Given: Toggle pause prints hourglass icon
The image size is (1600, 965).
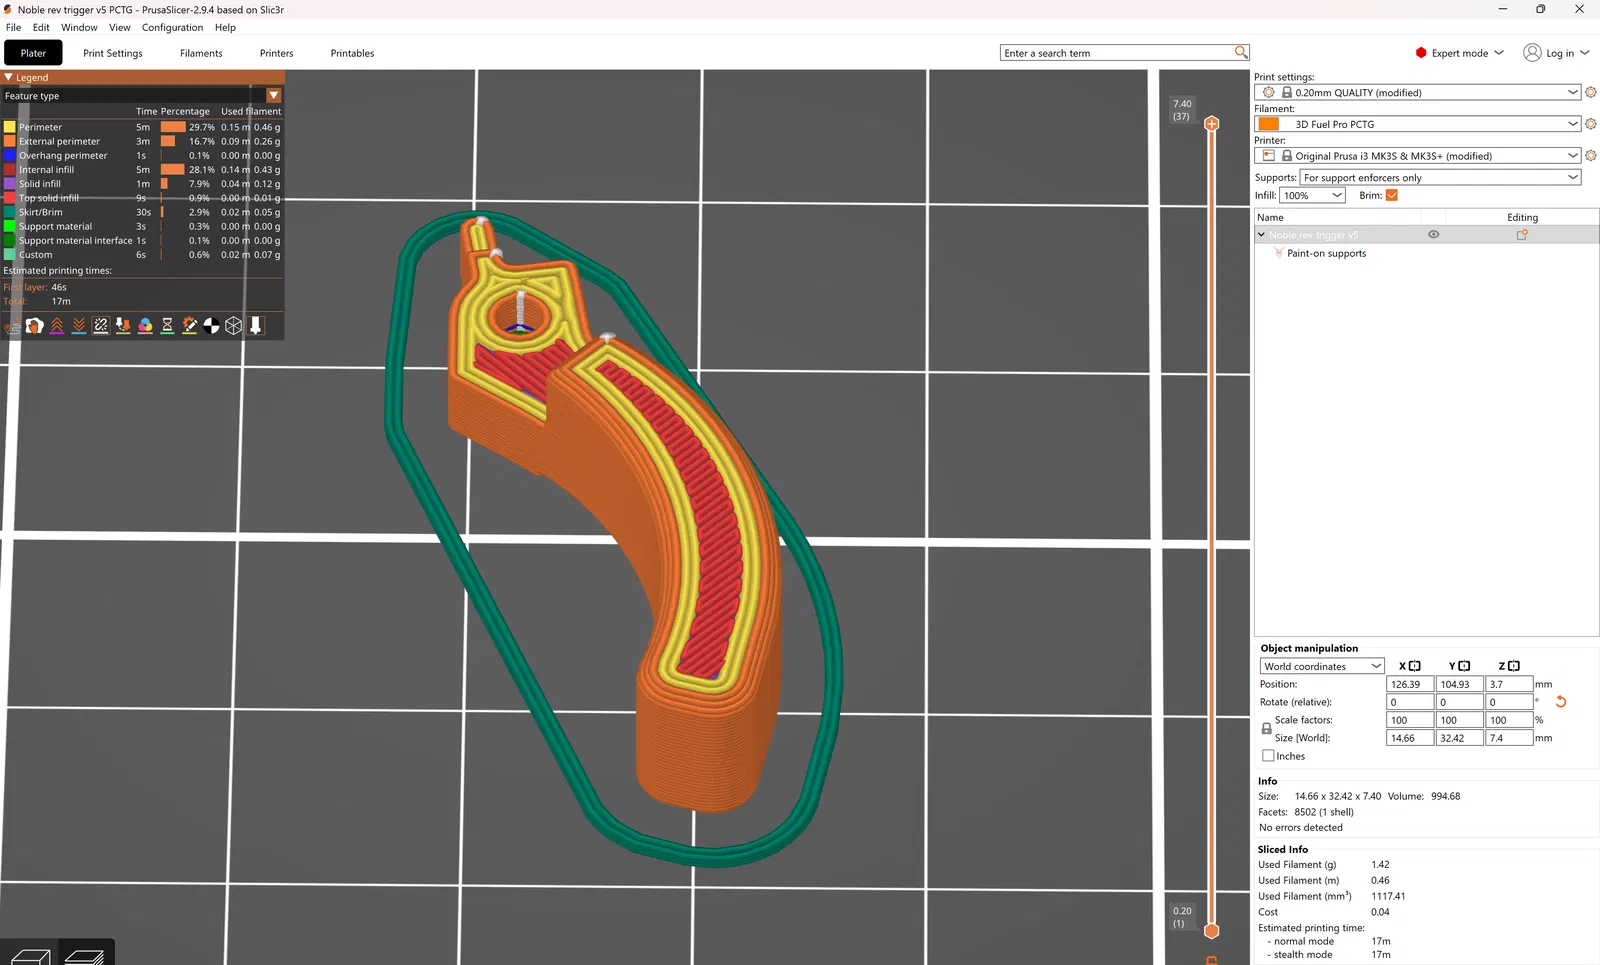Looking at the screenshot, I should (167, 326).
